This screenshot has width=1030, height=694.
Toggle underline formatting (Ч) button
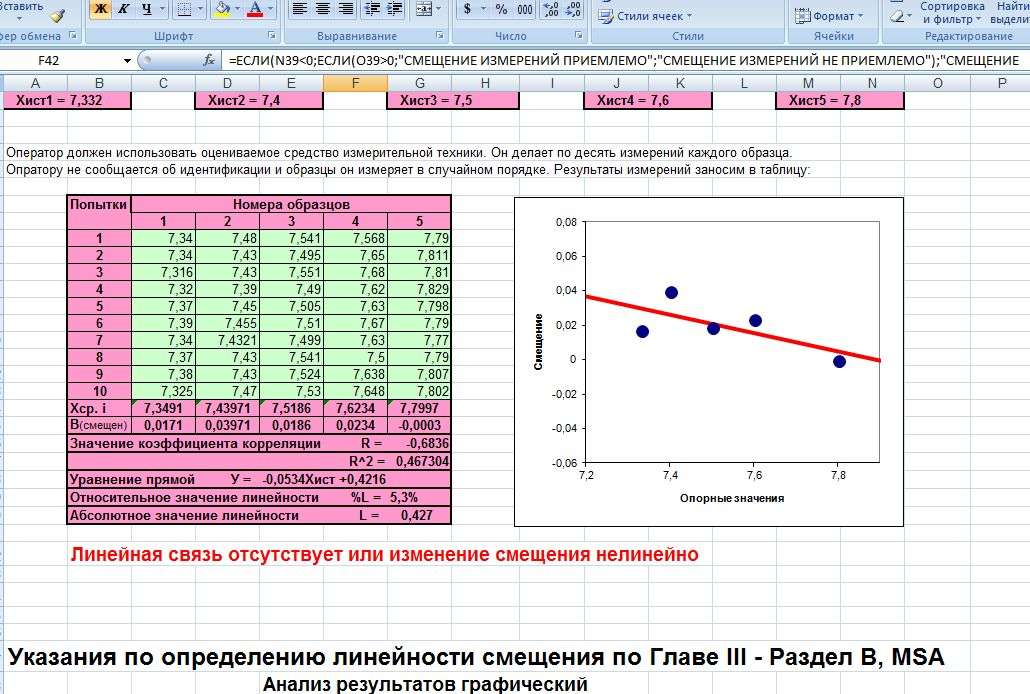147,10
